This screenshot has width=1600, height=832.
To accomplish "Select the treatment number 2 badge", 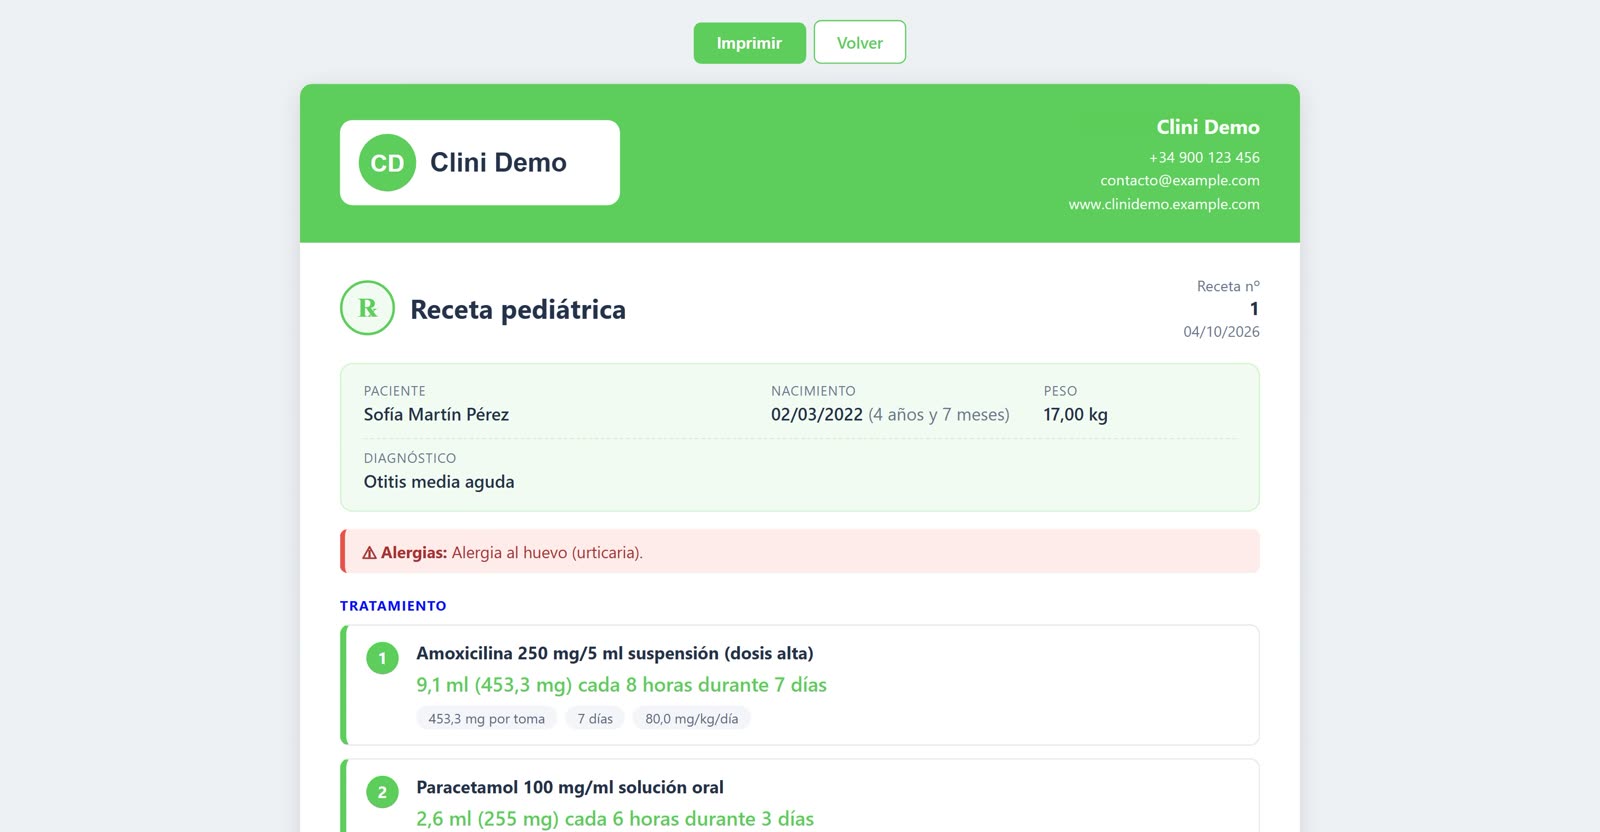I will point(382,792).
